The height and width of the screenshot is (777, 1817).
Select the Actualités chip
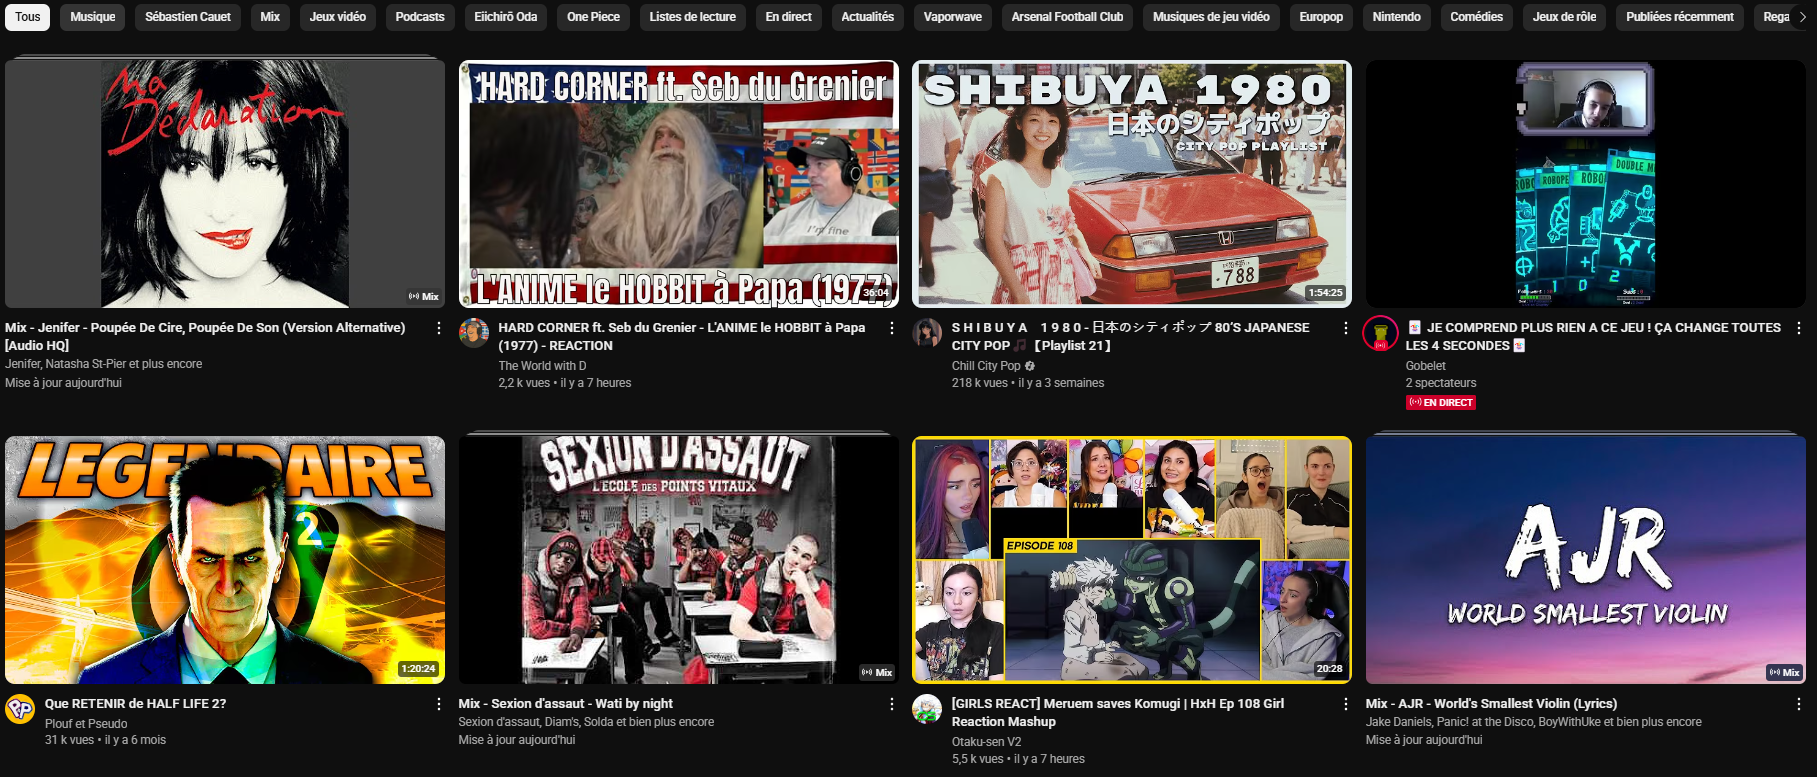(868, 17)
